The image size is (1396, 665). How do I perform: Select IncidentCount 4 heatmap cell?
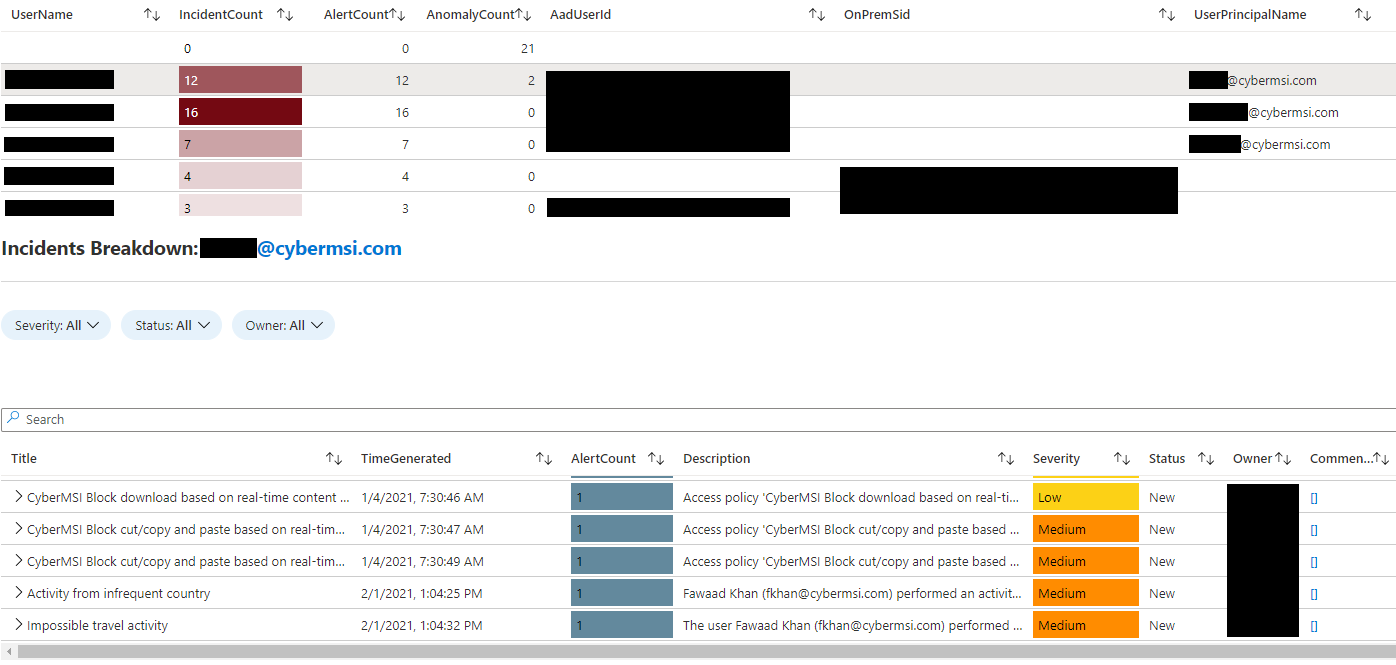(240, 176)
